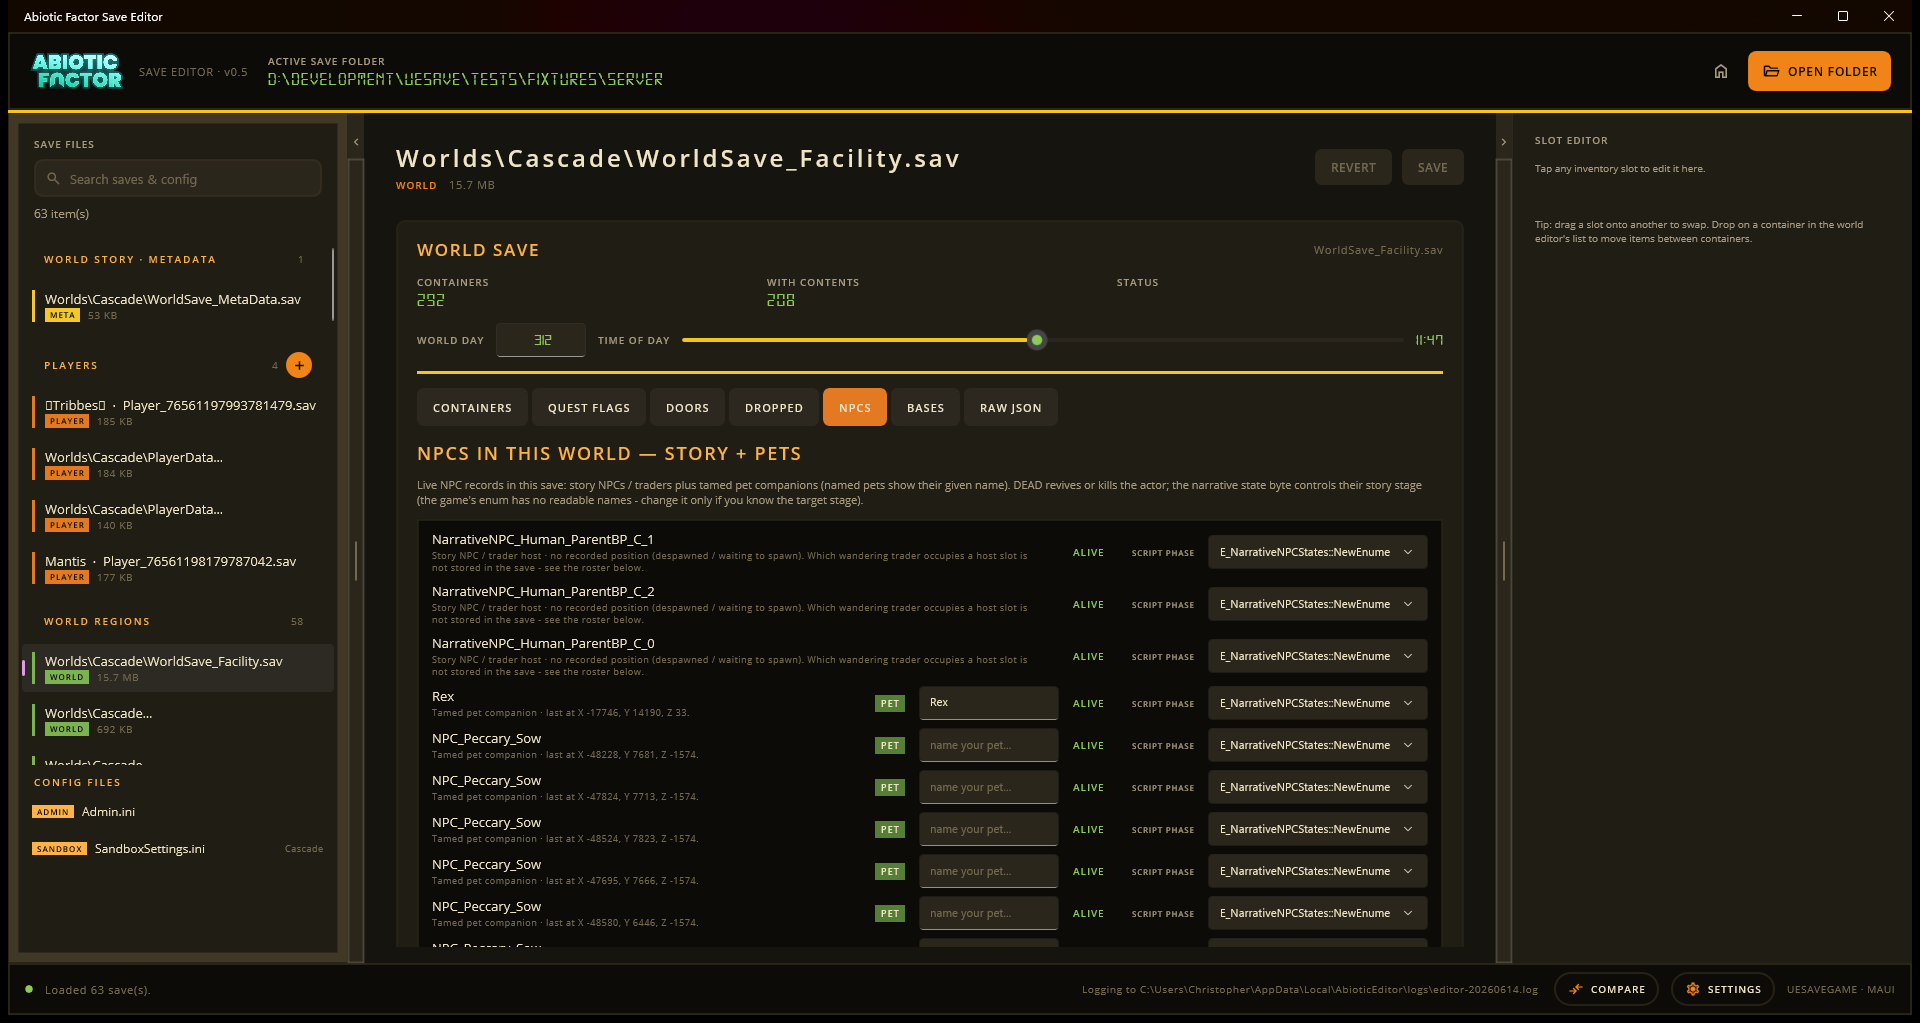Open script phase dropdown for NarrativeNPC_Human_ParentBP_C_1

(x=1317, y=552)
